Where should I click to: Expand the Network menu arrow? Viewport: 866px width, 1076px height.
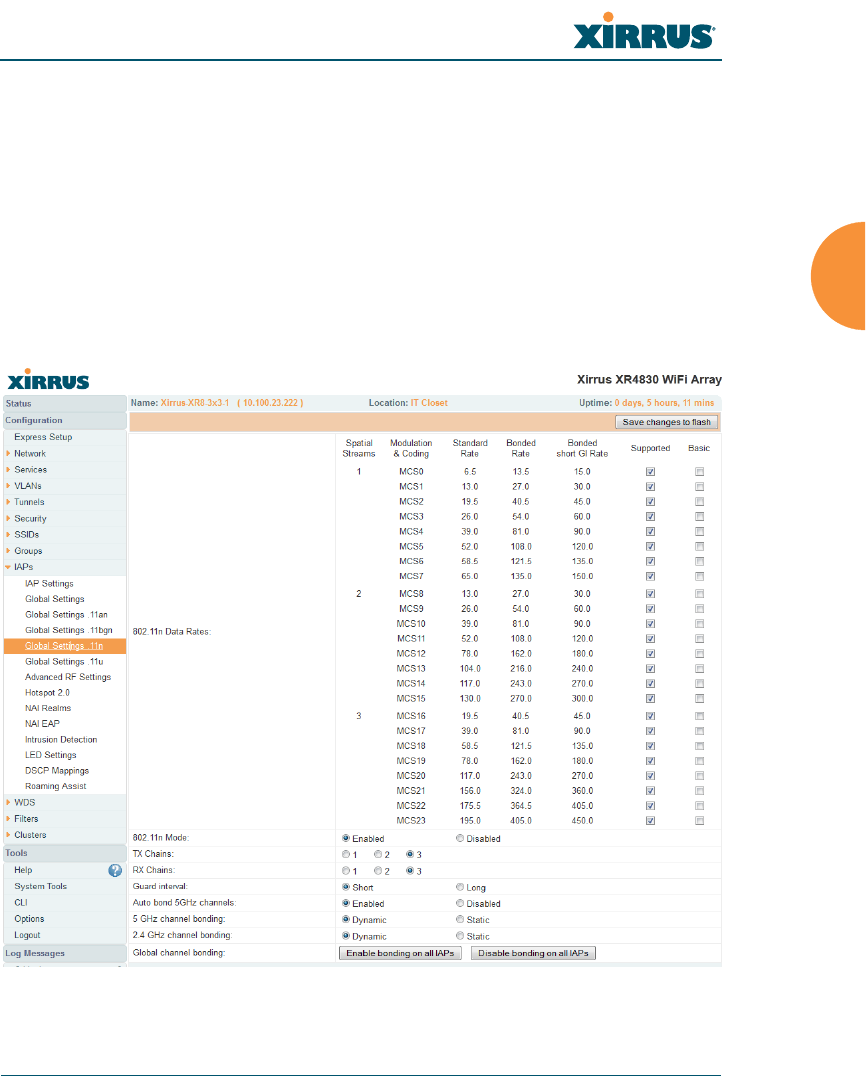coord(8,454)
